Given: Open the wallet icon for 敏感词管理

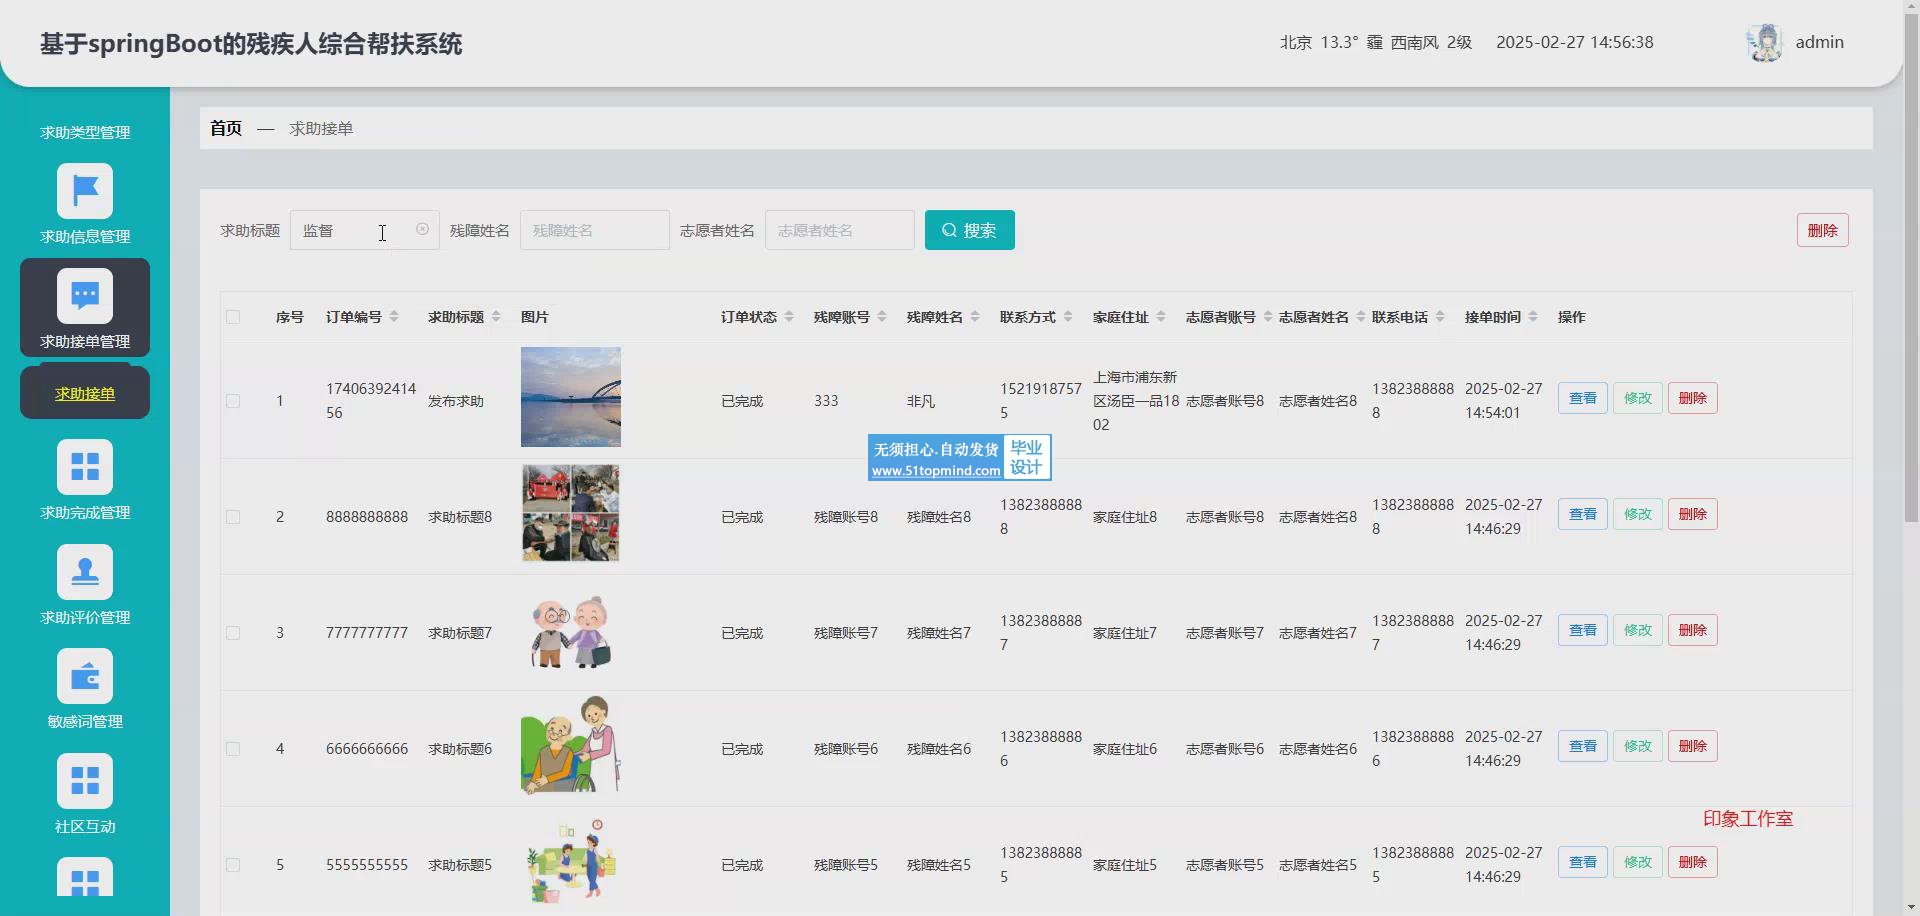Looking at the screenshot, I should pyautogui.click(x=85, y=677).
